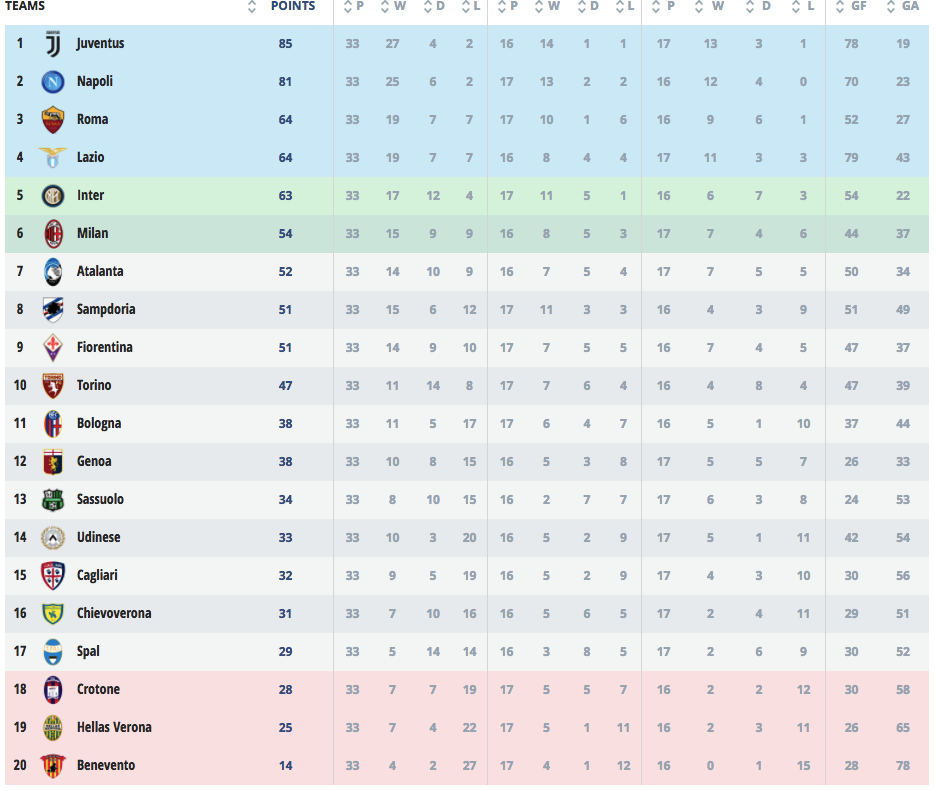This screenshot has height=791, width=936.
Task: Click the Milan team crest
Action: tap(53, 234)
